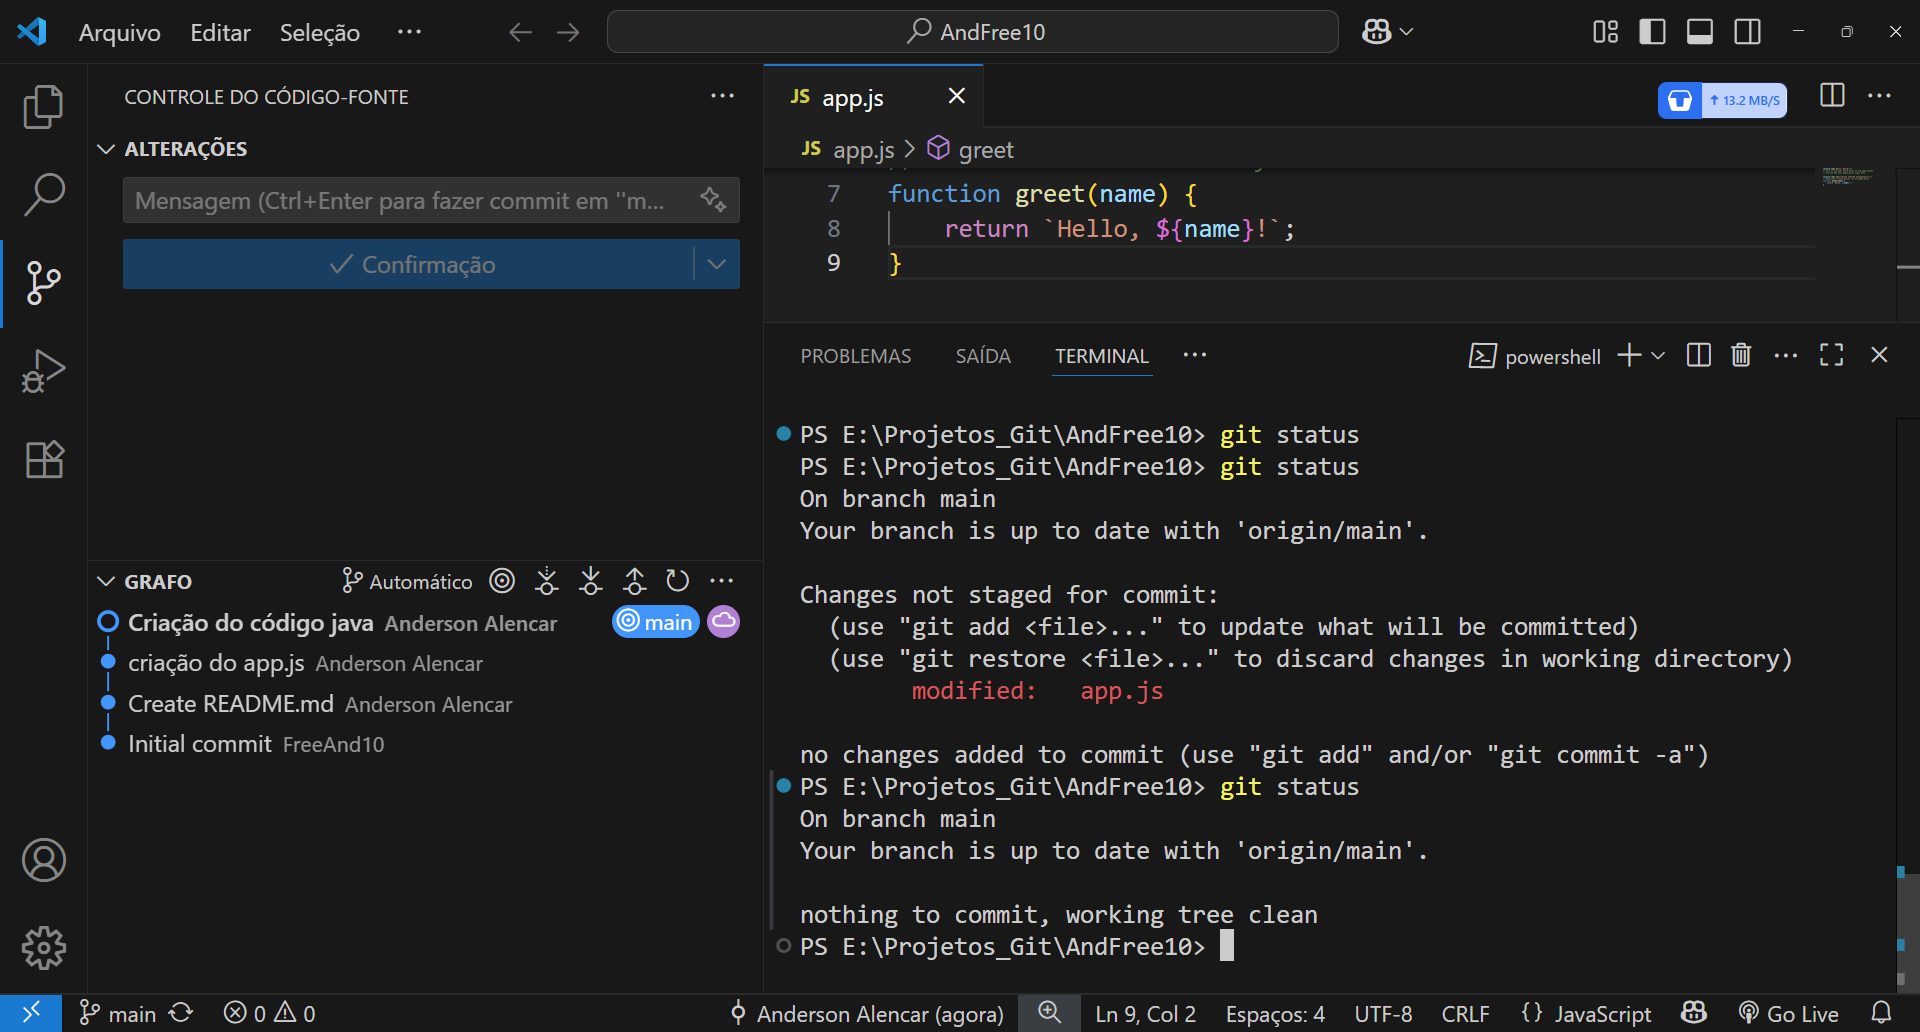The image size is (1920, 1032).
Task: Open terminal panel more actions ellipsis
Action: [1785, 355]
